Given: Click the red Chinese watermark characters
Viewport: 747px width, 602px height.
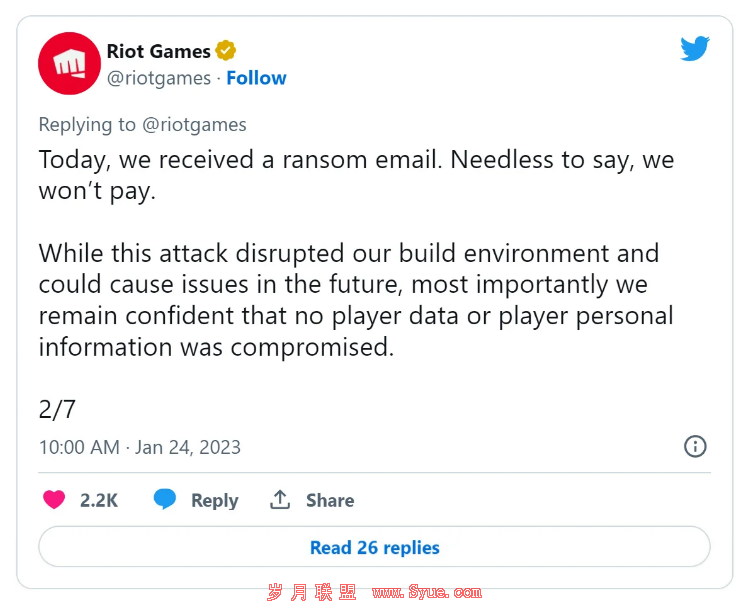Looking at the screenshot, I should pos(312,592).
